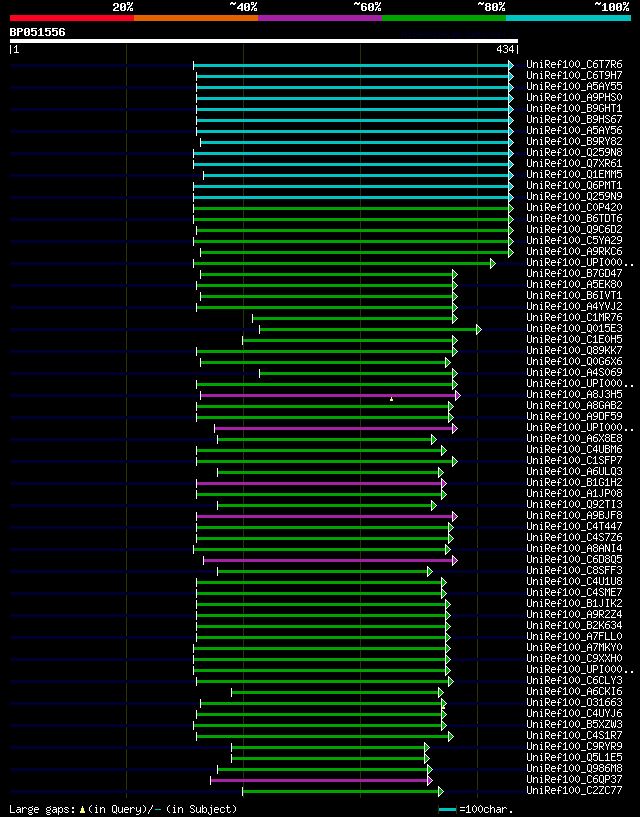The height and width of the screenshot is (817, 640).
Task: Click the purple alignment bar for C6QP37
Action: coord(321,781)
